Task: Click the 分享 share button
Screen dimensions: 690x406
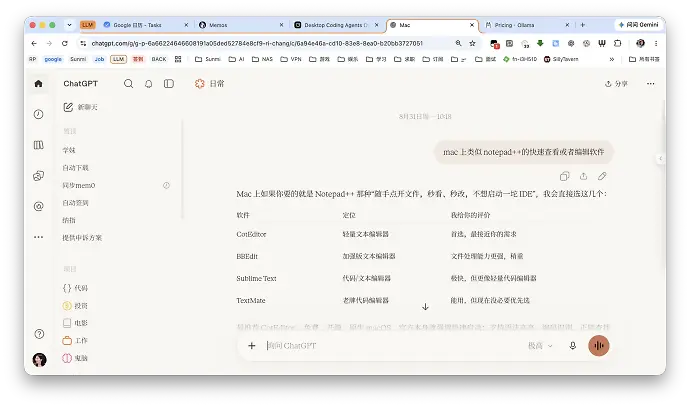Action: [x=616, y=84]
